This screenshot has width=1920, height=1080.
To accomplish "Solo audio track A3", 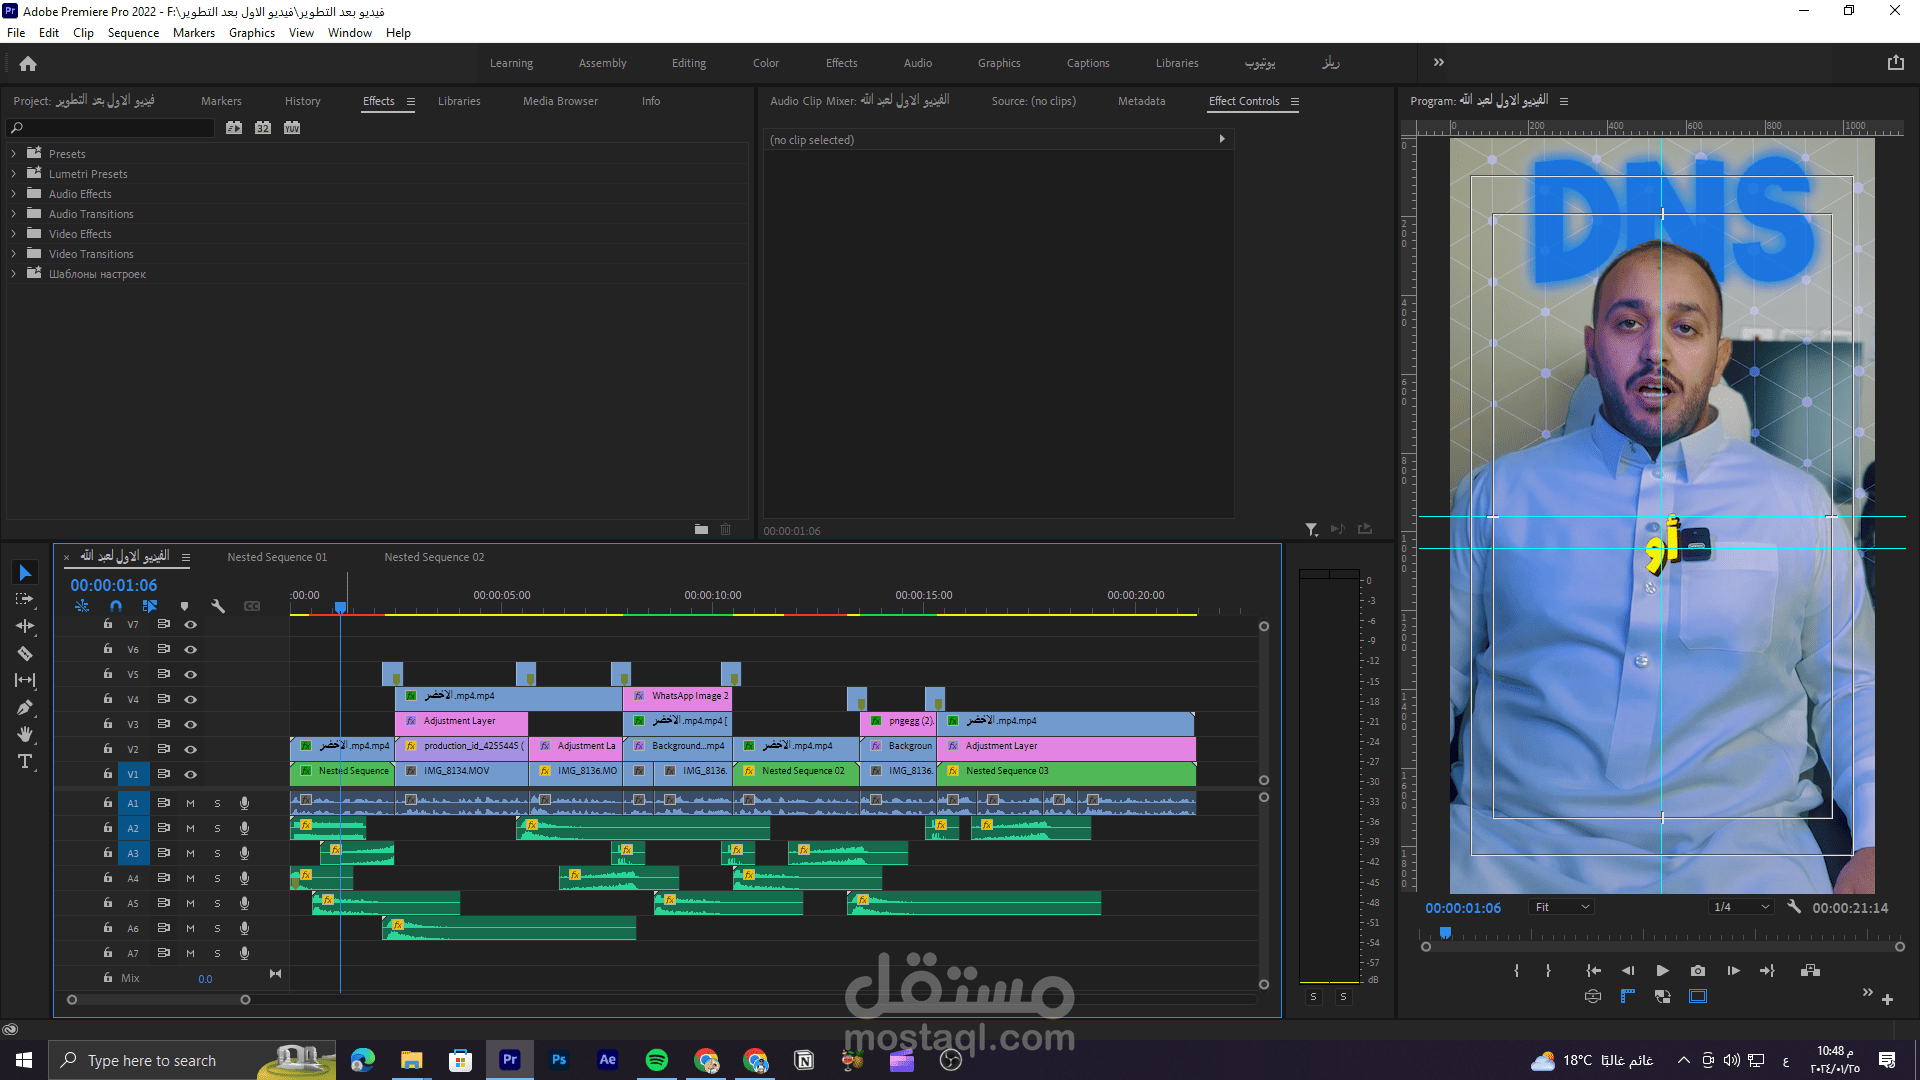I will [217, 853].
